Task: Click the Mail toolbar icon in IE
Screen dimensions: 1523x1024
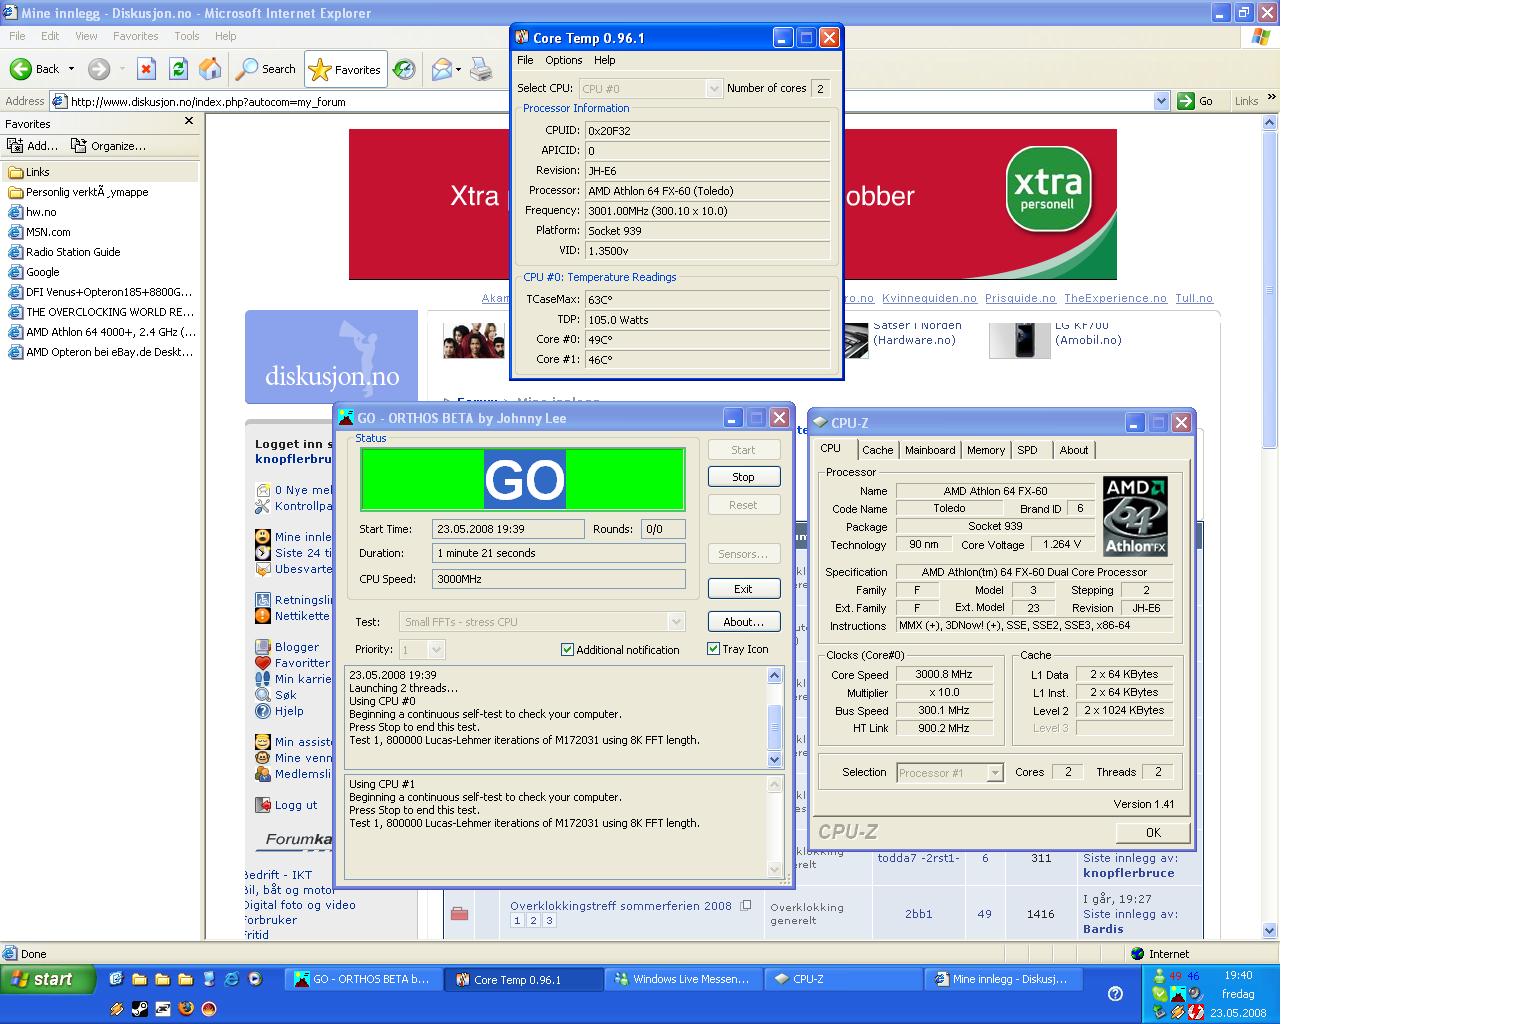Action: click(x=441, y=69)
